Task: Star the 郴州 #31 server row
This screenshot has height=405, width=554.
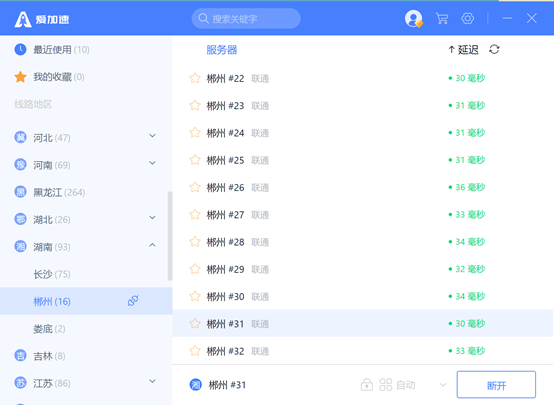Action: pos(195,323)
